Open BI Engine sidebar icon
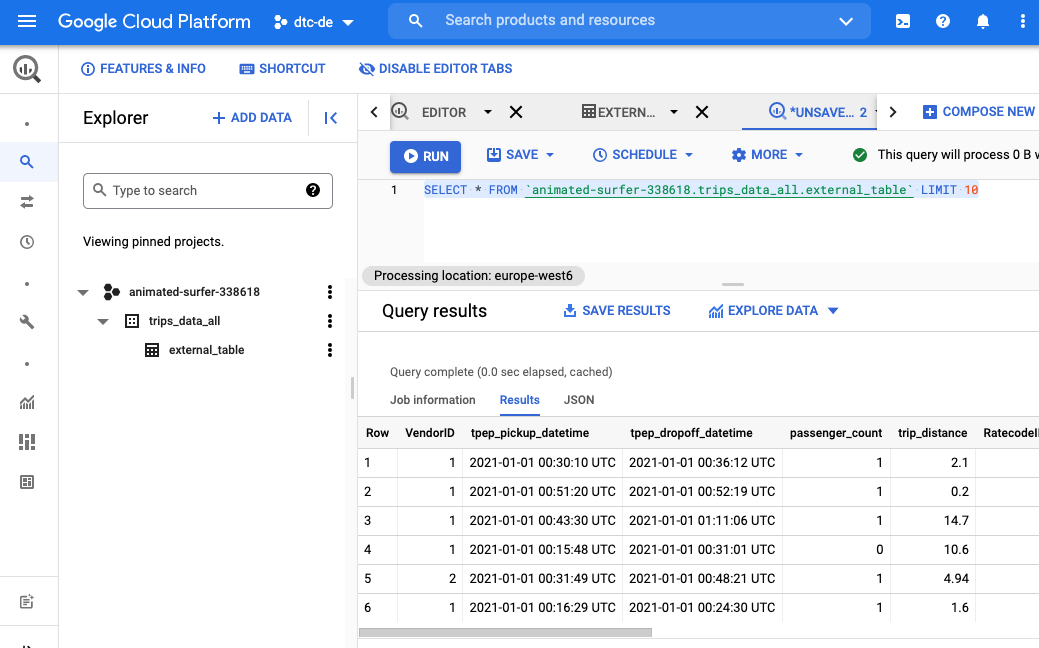Screen dimensions: 1039x648 (27, 482)
